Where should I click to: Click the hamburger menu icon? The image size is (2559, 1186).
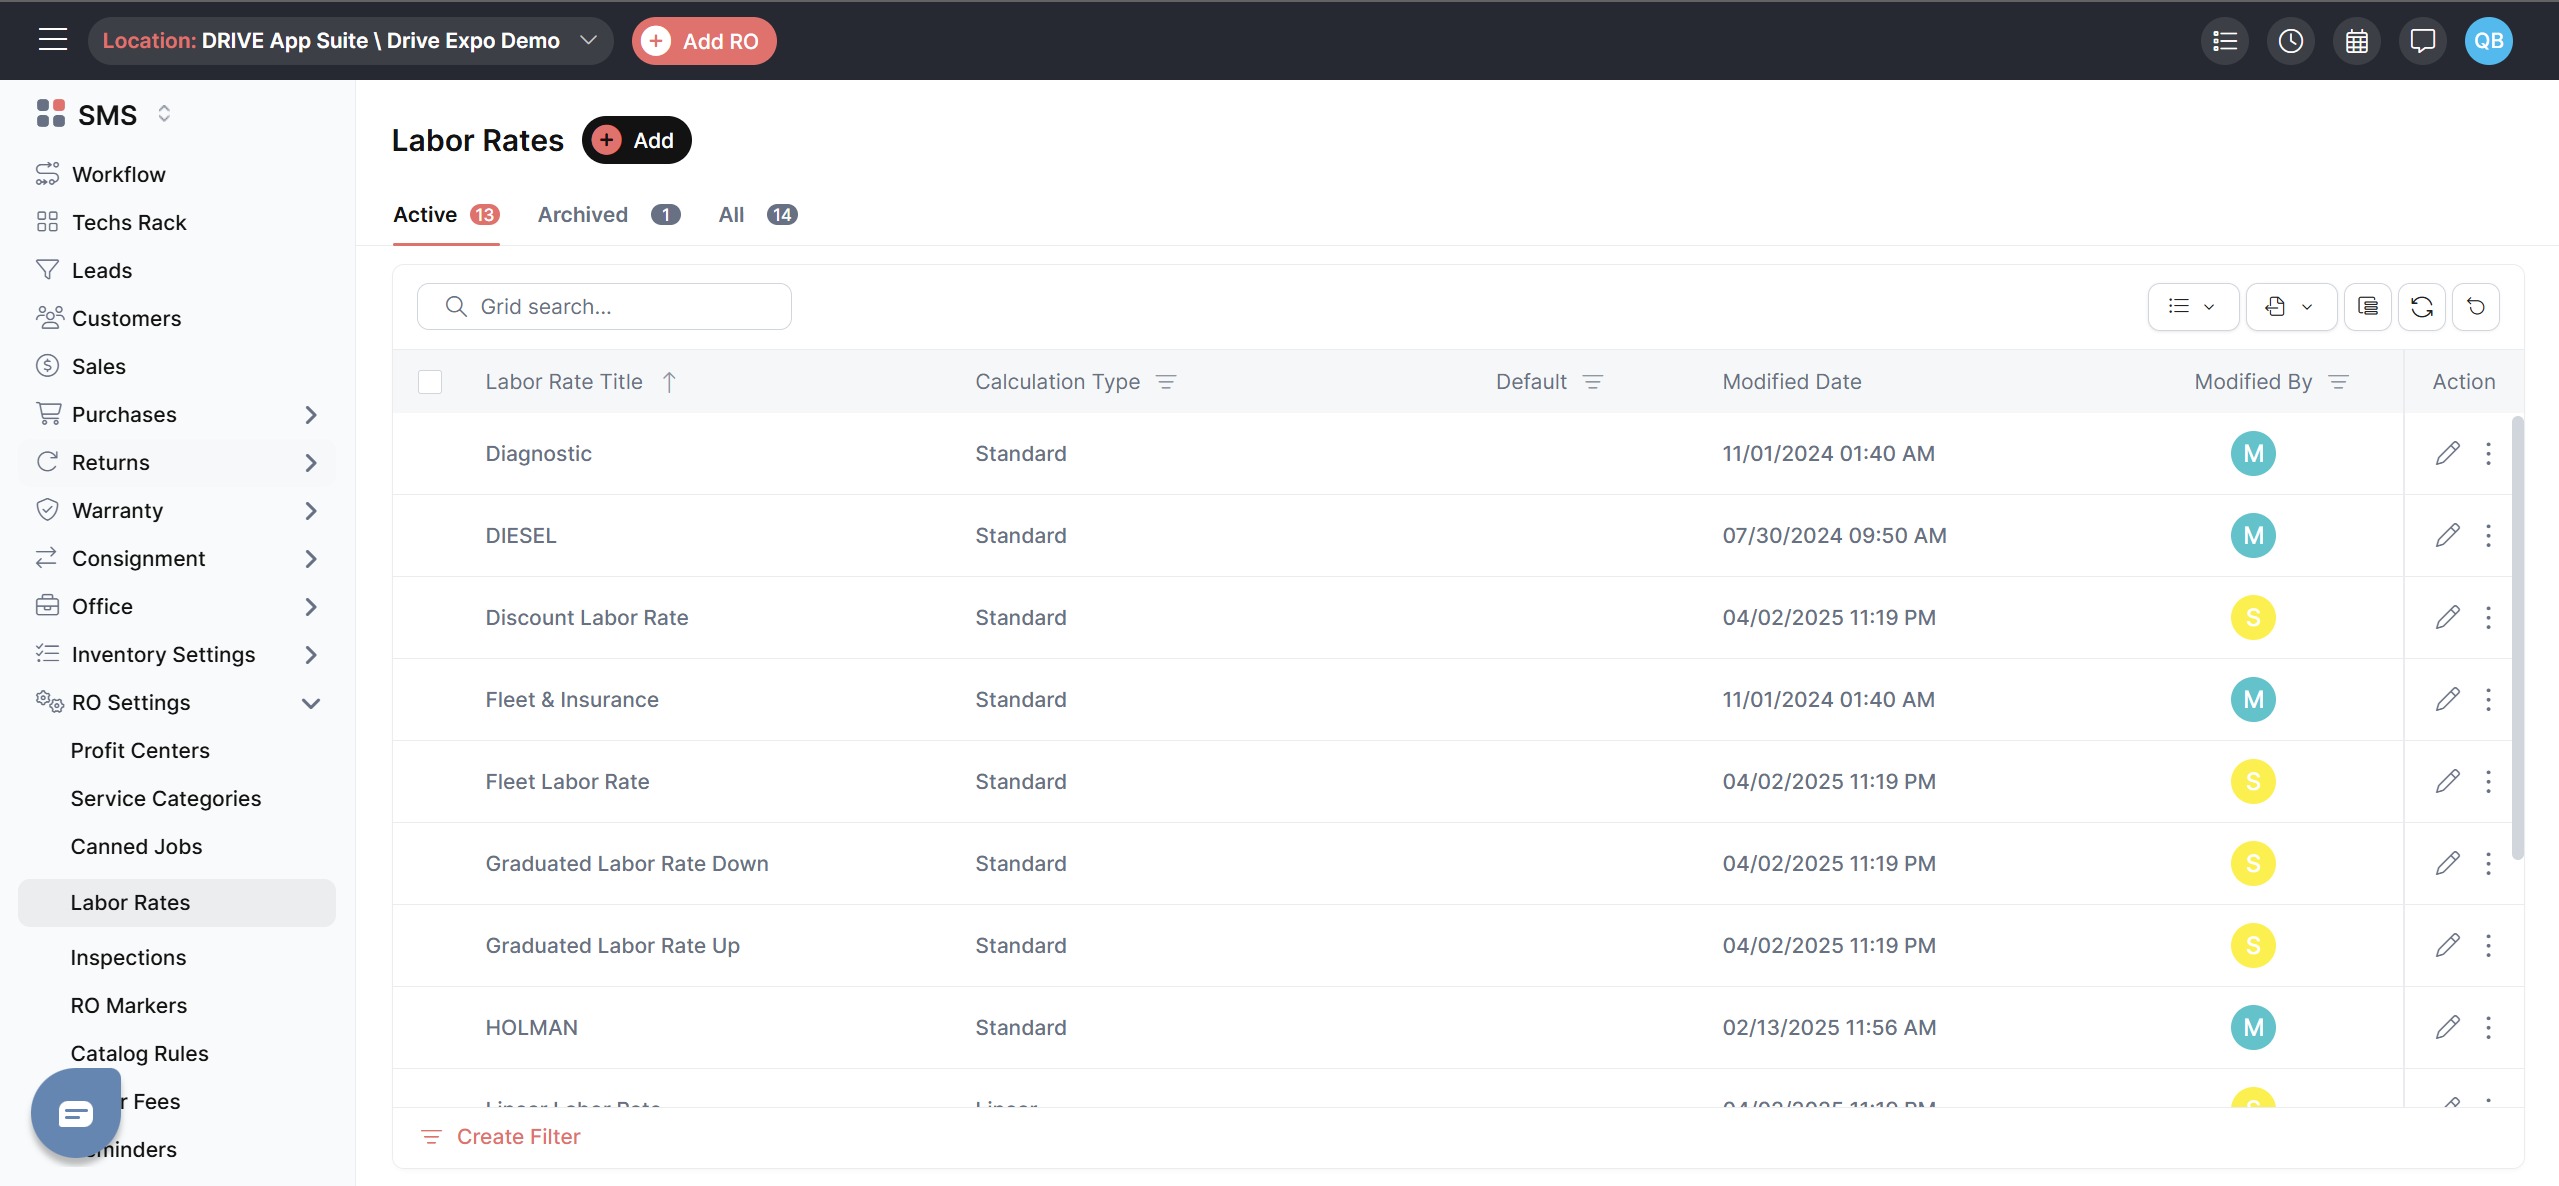(52, 40)
